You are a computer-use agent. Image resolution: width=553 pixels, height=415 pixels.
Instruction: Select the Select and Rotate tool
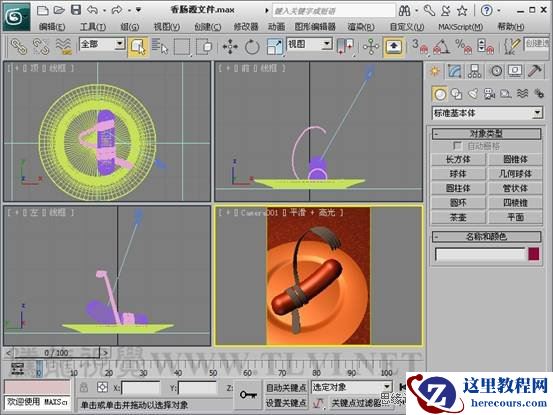[x=252, y=47]
